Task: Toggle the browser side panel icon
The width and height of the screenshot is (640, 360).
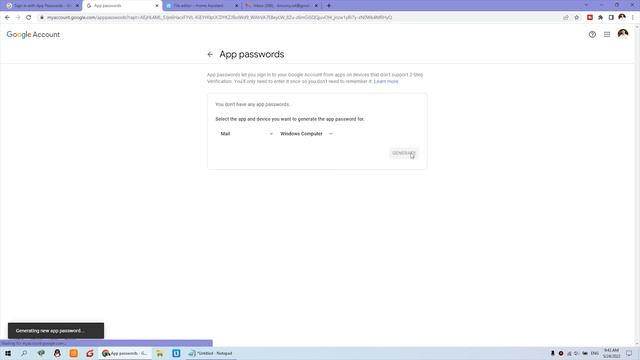Action: click(611, 18)
